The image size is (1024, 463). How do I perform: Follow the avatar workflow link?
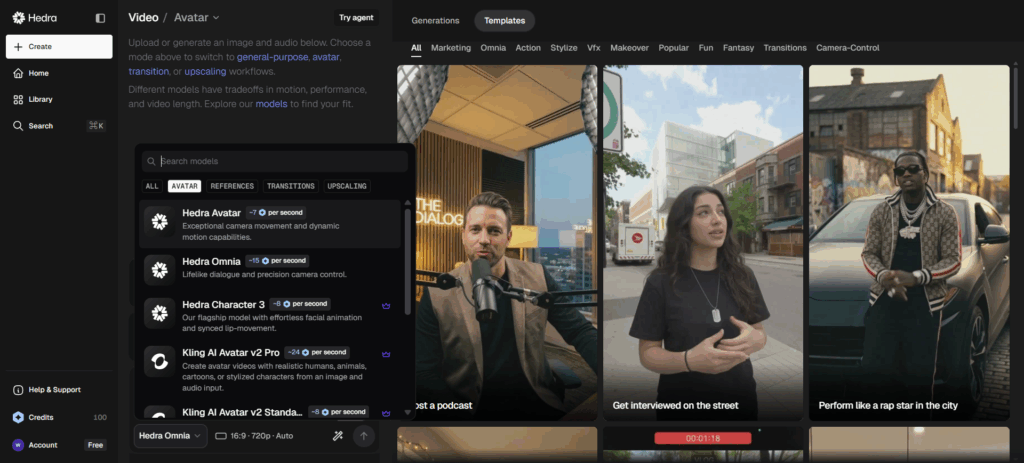[325, 57]
